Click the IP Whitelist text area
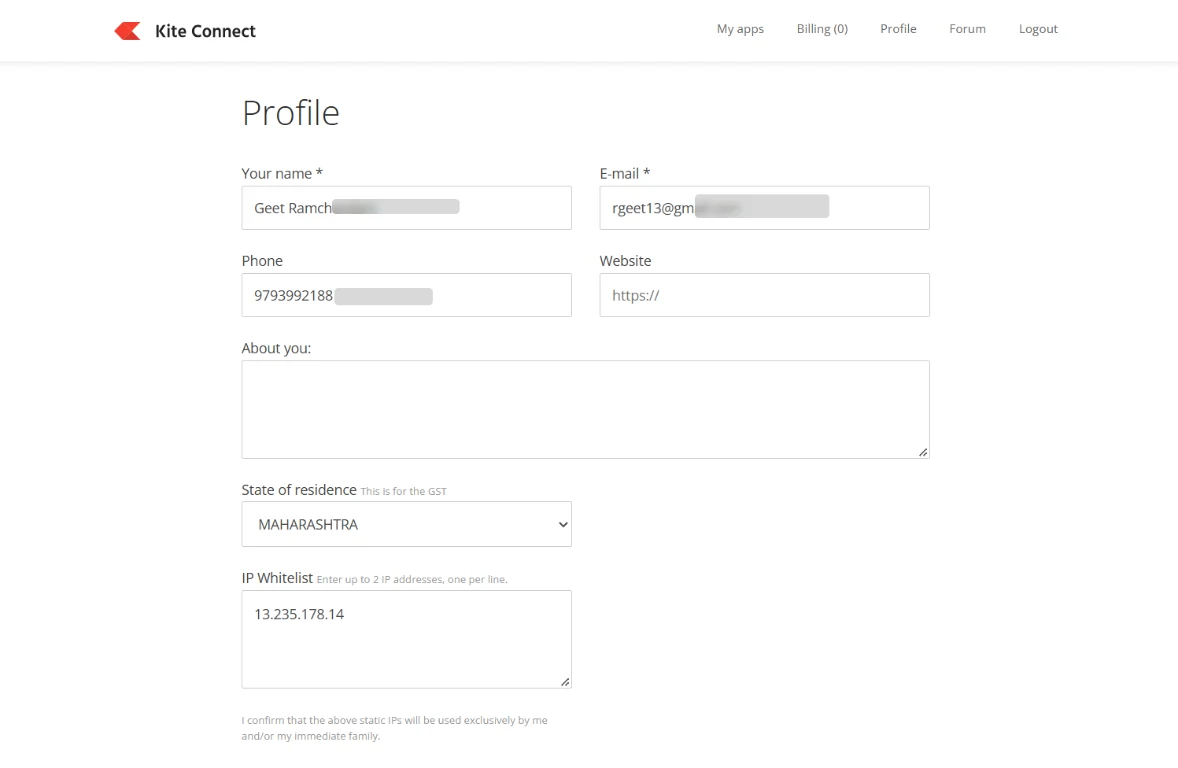 tap(406, 639)
